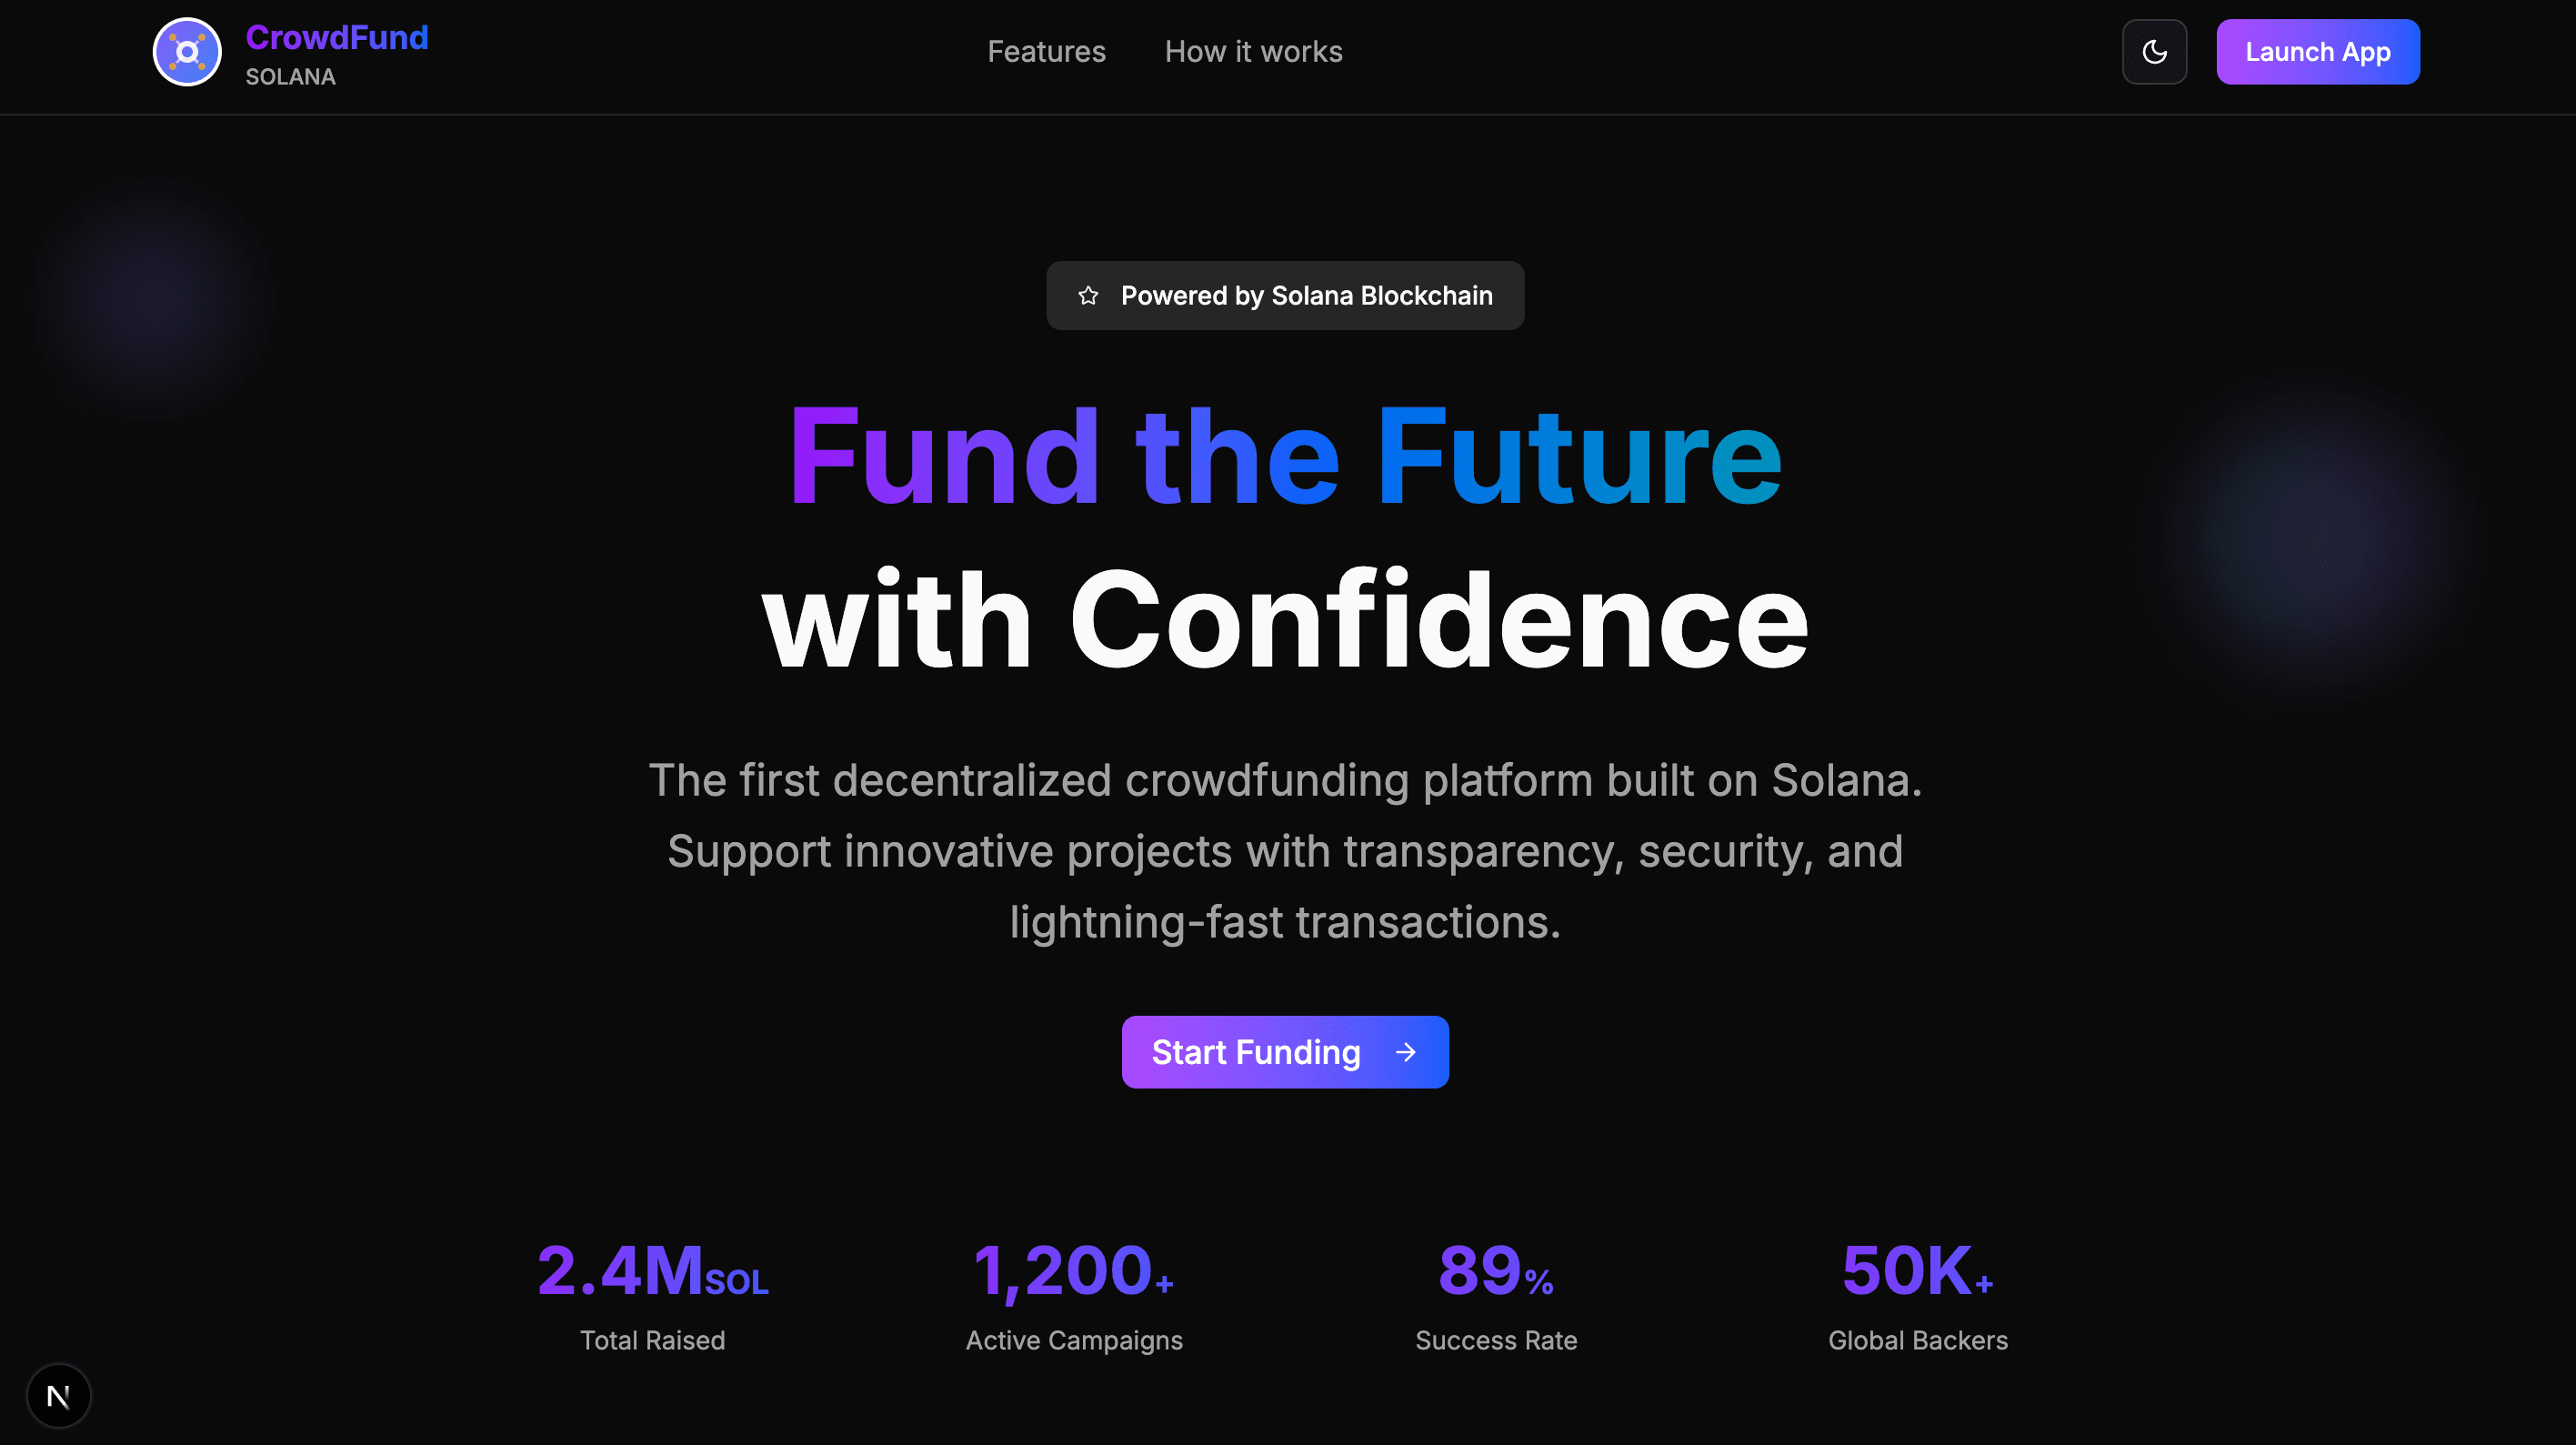
Task: Open the Next.js dev indicator at bottom left
Action: [58, 1395]
